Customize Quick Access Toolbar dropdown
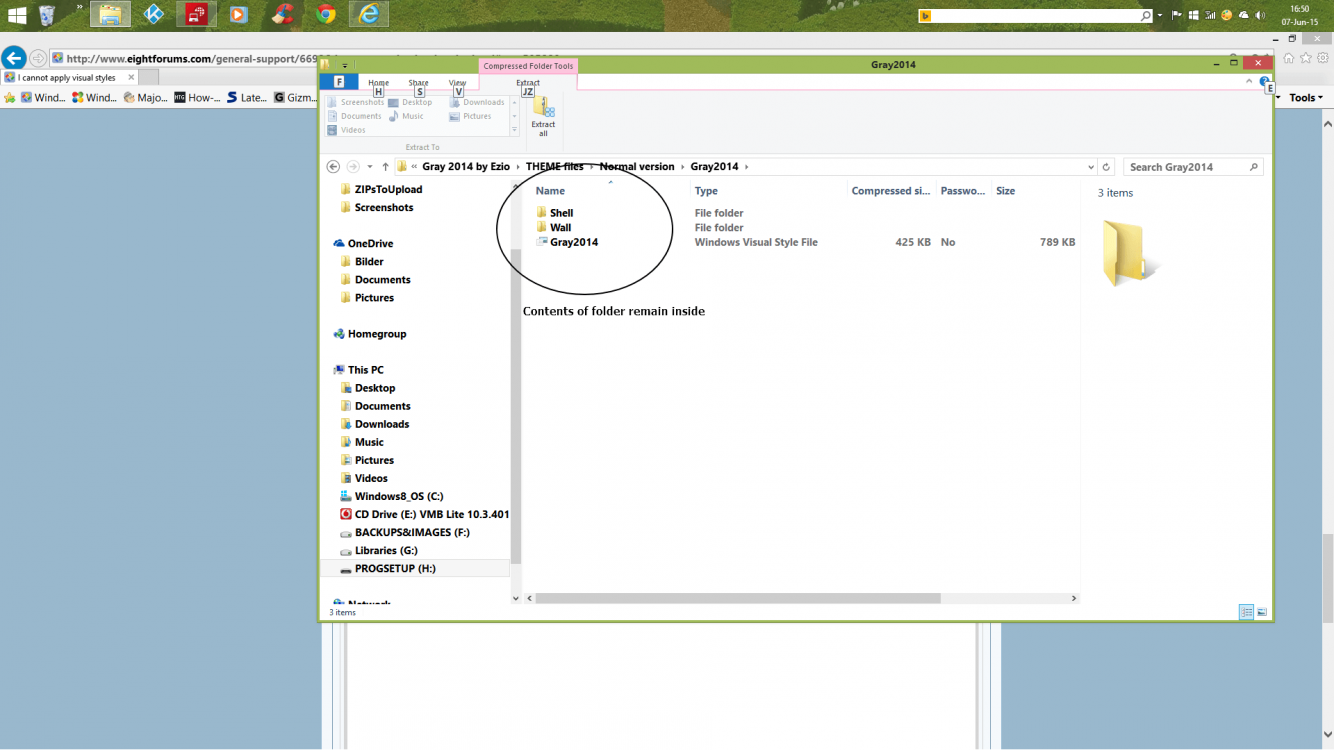This screenshot has width=1334, height=750. pos(345,65)
